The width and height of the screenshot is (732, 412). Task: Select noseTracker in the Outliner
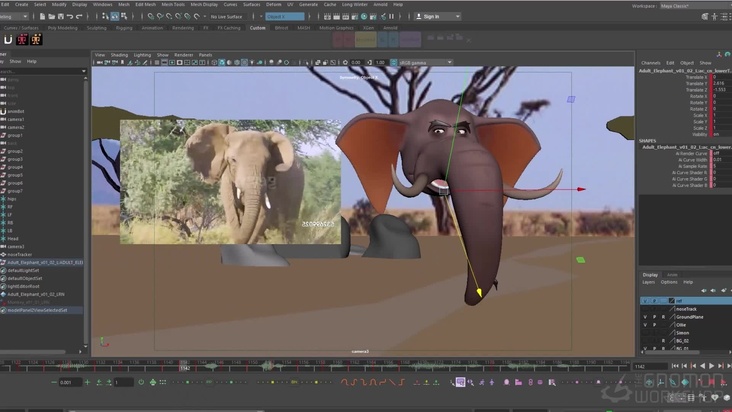20,254
